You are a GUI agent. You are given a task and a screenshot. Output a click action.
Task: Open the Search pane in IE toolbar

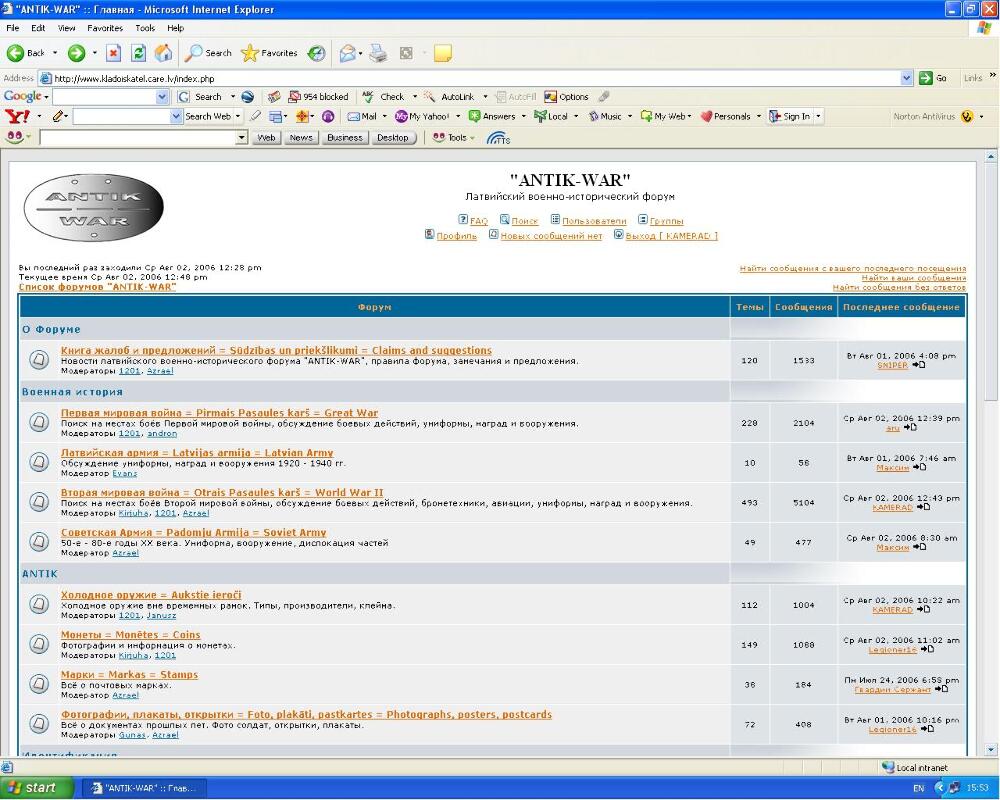pyautogui.click(x=208, y=53)
